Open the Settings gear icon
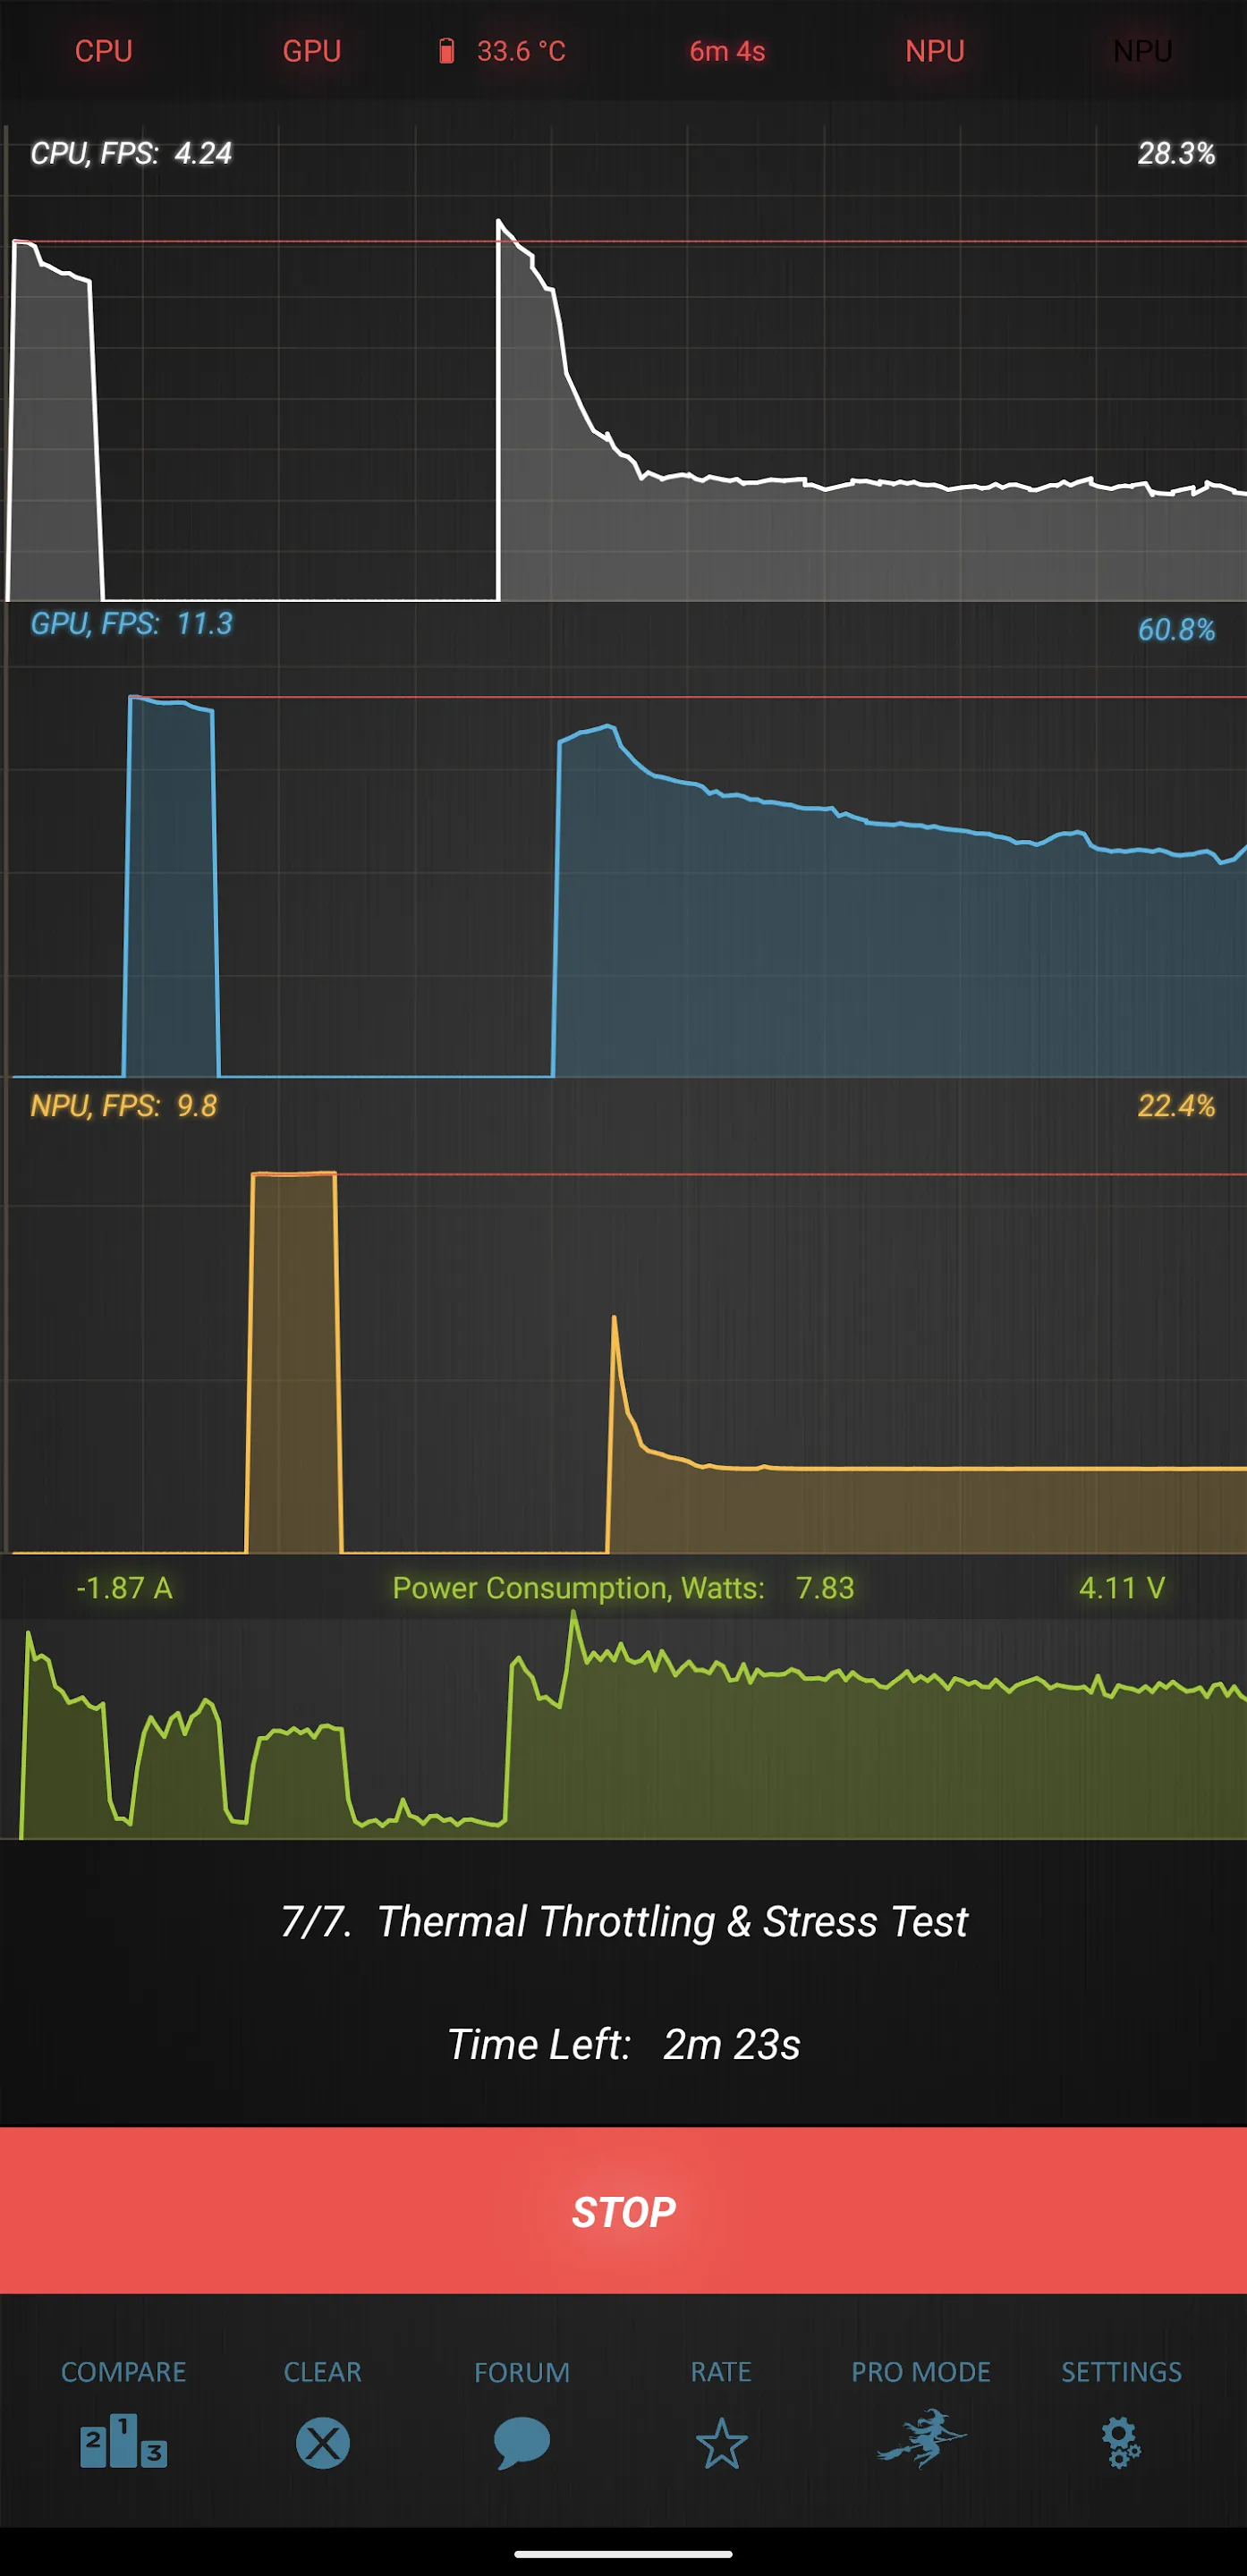Viewport: 1247px width, 2576px height. coord(1121,2443)
